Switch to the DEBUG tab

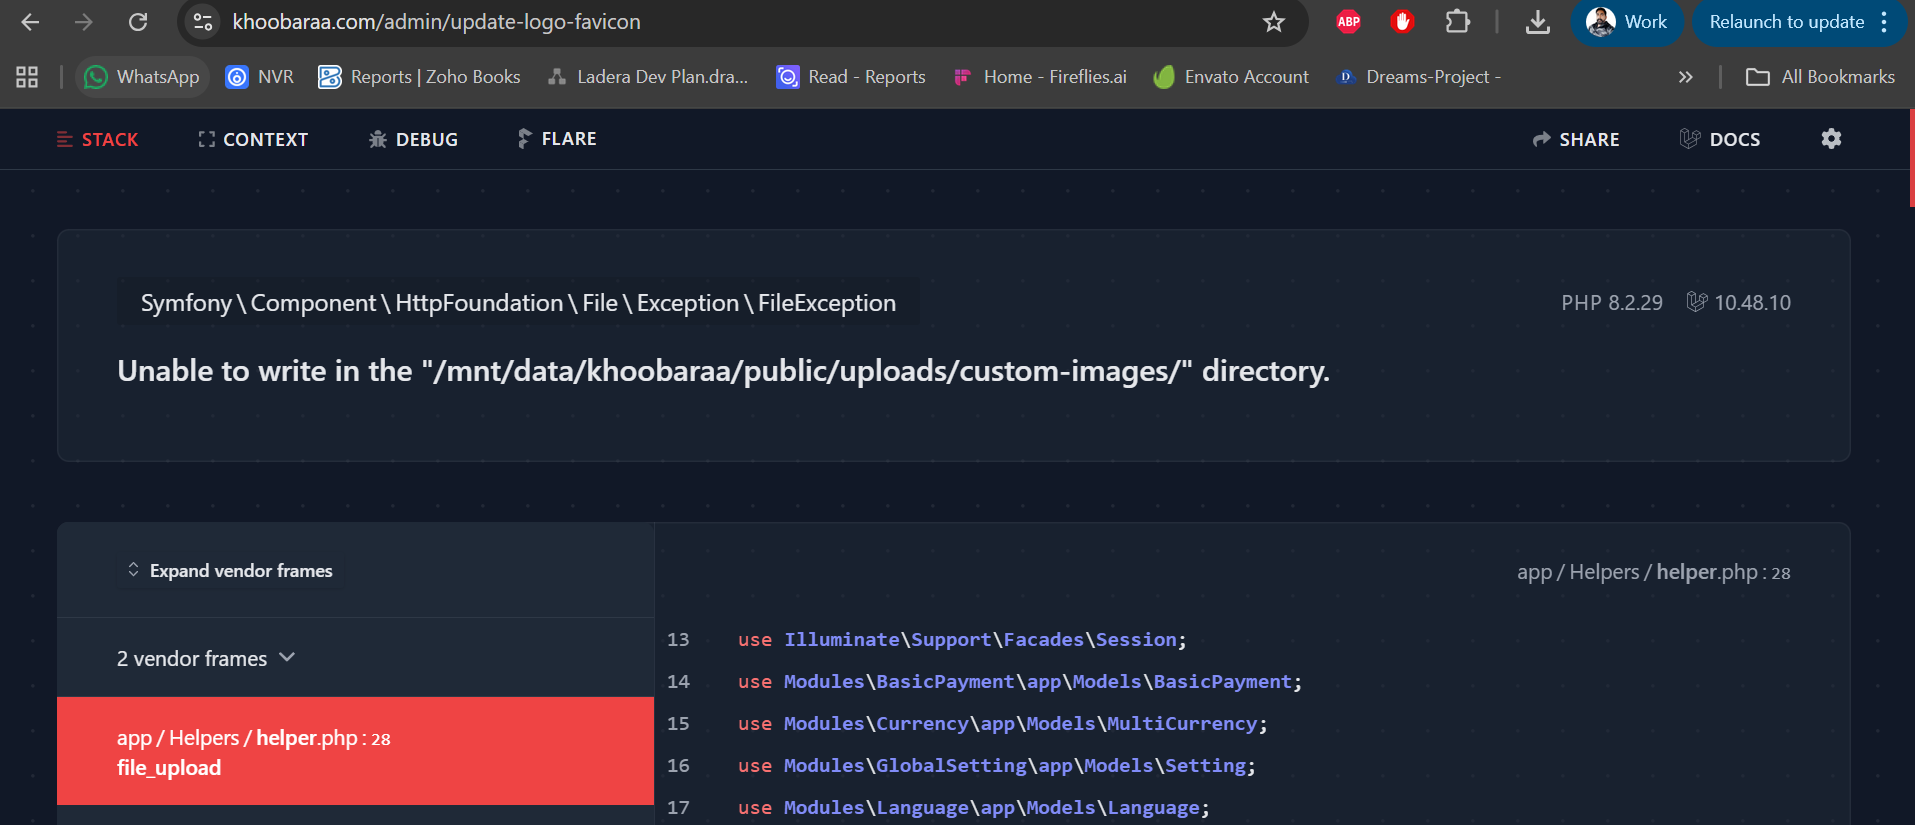[x=413, y=139]
